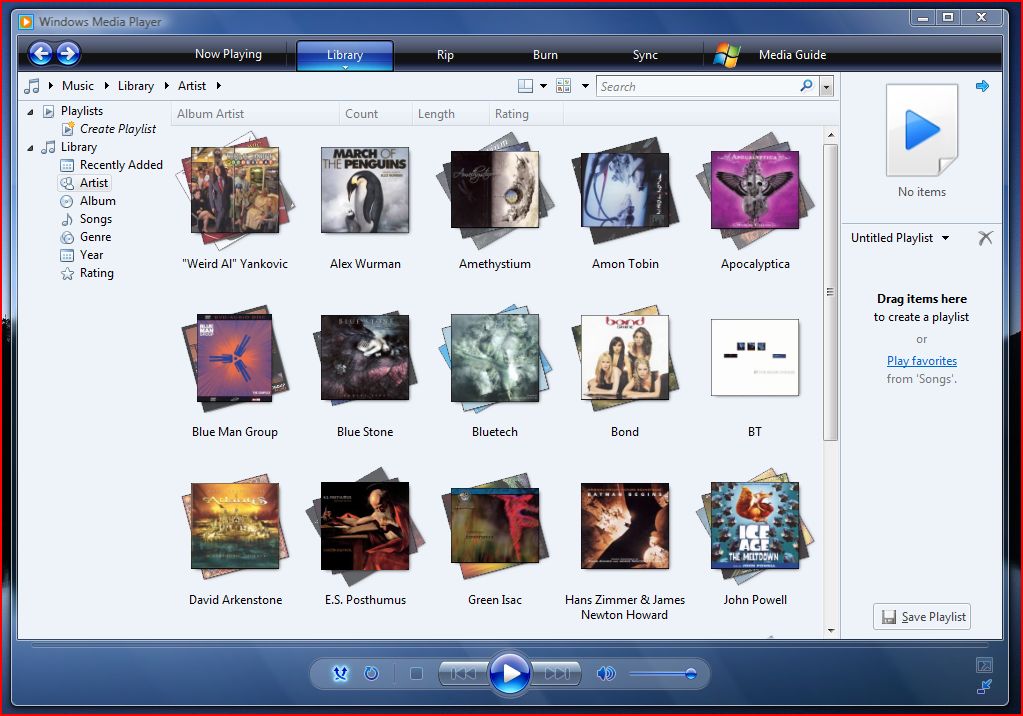
Task: Click the Save Playlist button
Action: pyautogui.click(x=922, y=617)
